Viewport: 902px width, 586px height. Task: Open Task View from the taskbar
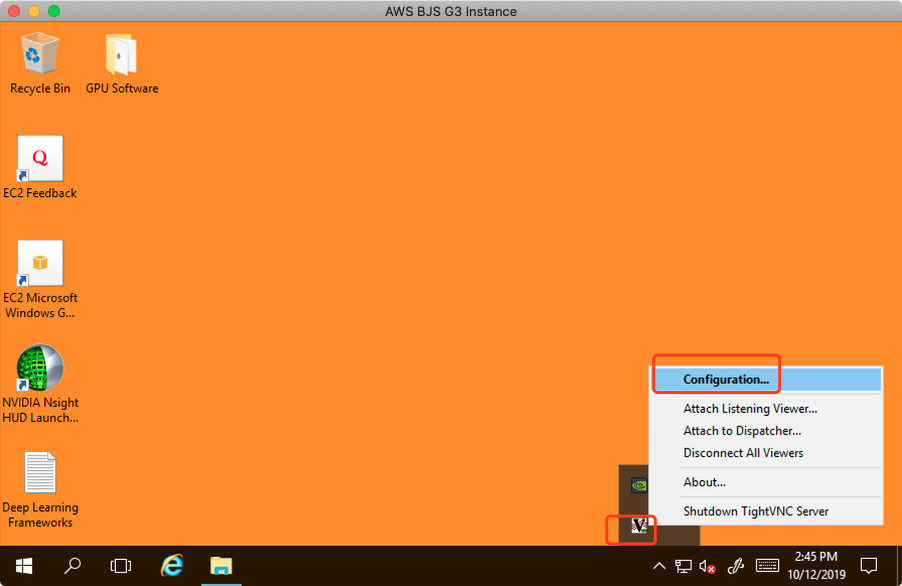121,566
